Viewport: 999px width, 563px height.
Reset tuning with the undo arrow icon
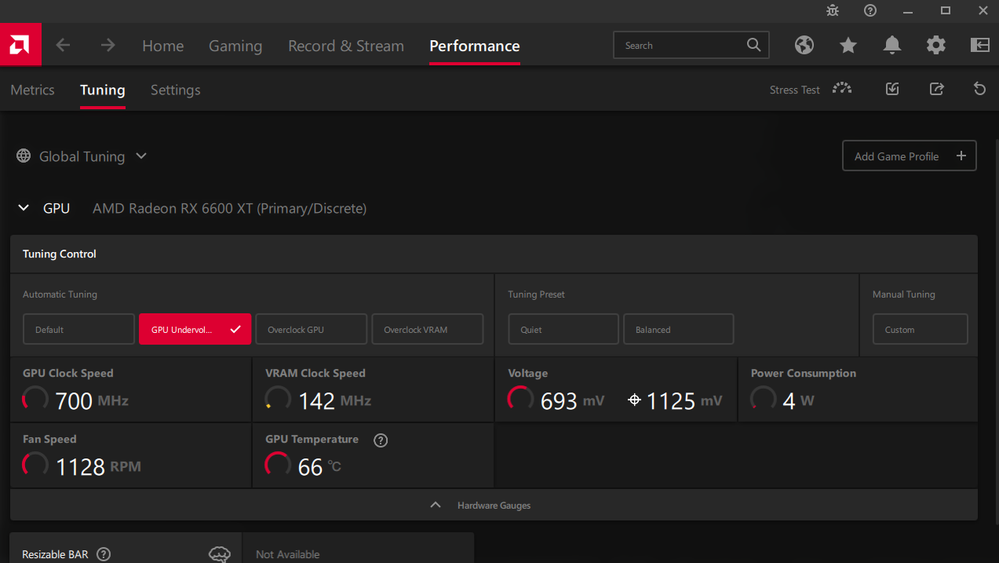(x=980, y=89)
